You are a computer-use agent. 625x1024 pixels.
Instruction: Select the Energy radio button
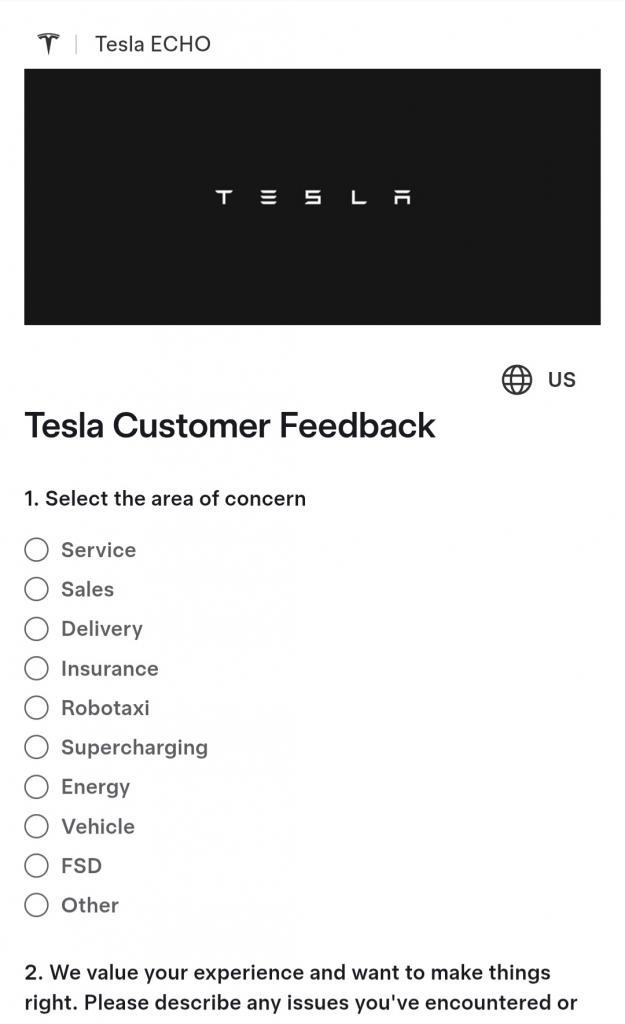37,787
